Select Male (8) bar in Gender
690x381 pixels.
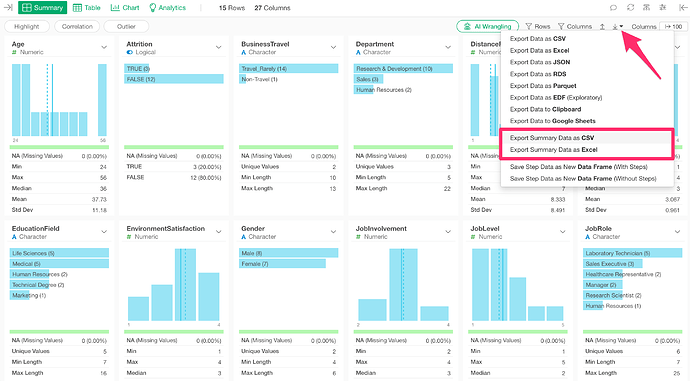[289, 253]
